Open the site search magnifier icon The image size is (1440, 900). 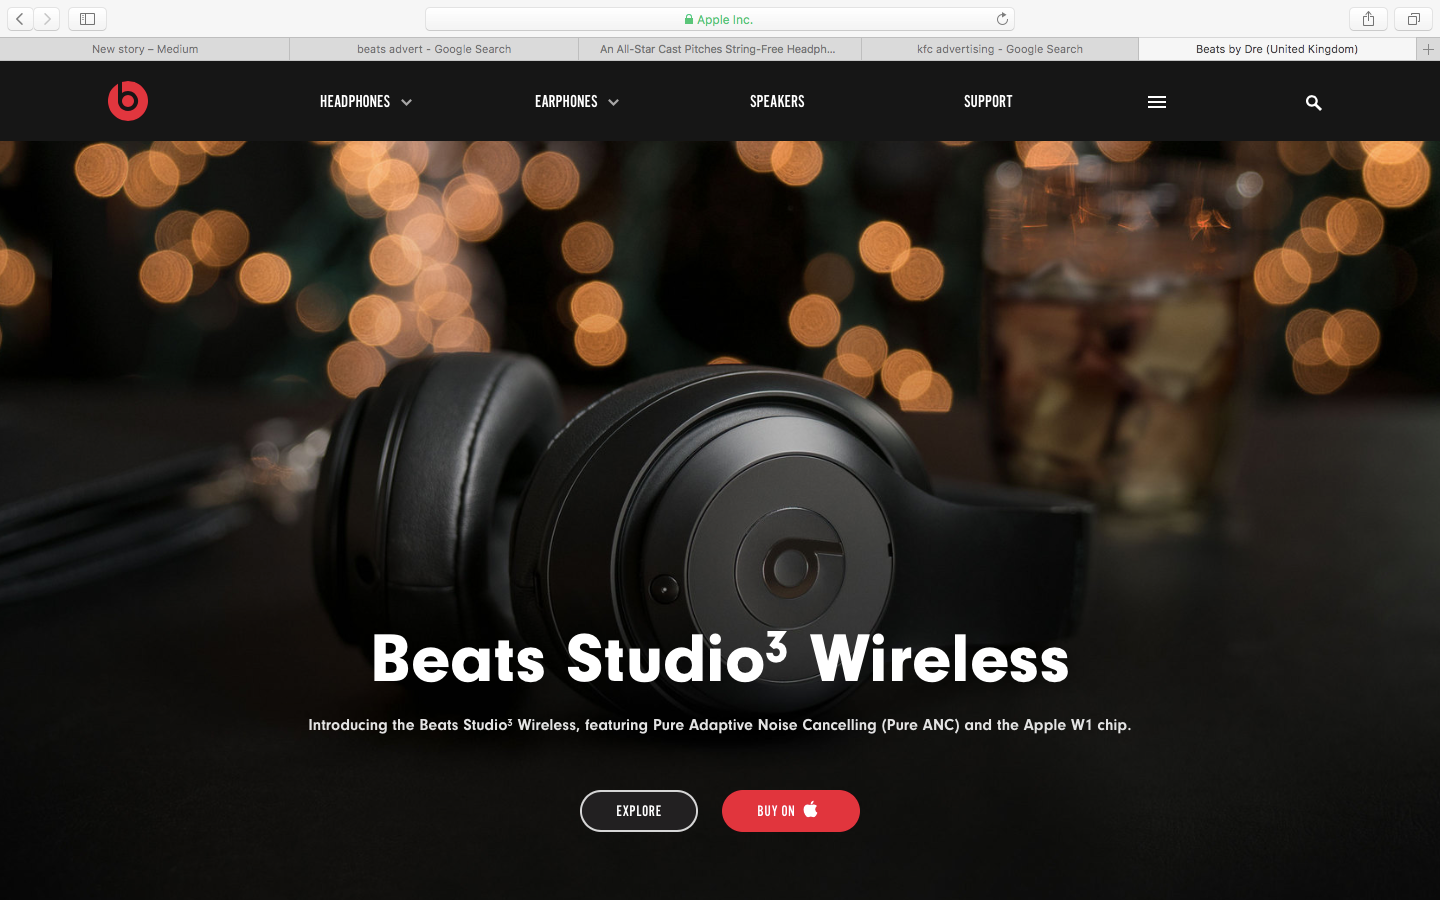click(x=1314, y=102)
